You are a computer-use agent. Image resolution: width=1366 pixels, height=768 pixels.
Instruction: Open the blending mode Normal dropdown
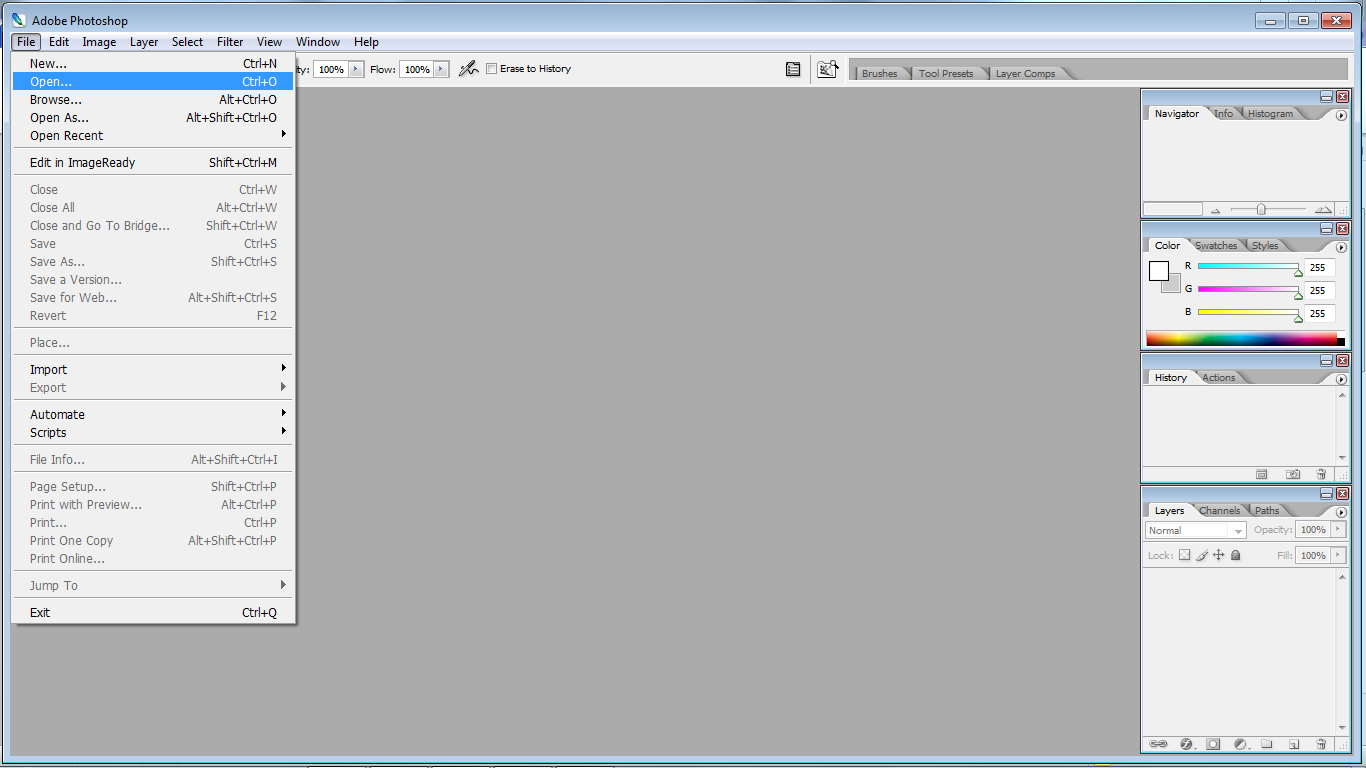pyautogui.click(x=1195, y=530)
